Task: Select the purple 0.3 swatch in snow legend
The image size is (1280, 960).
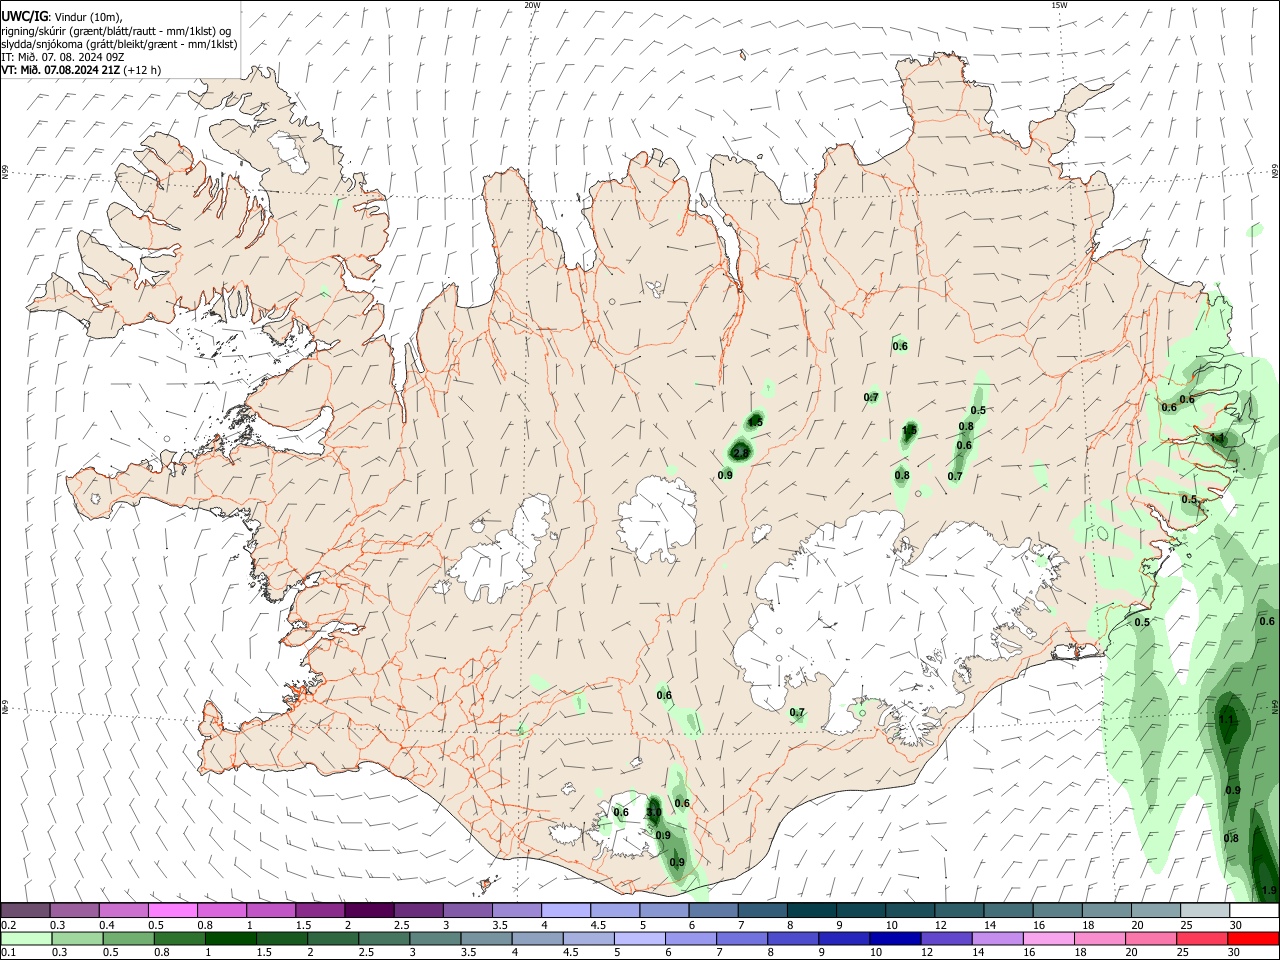Action: (x=74, y=910)
